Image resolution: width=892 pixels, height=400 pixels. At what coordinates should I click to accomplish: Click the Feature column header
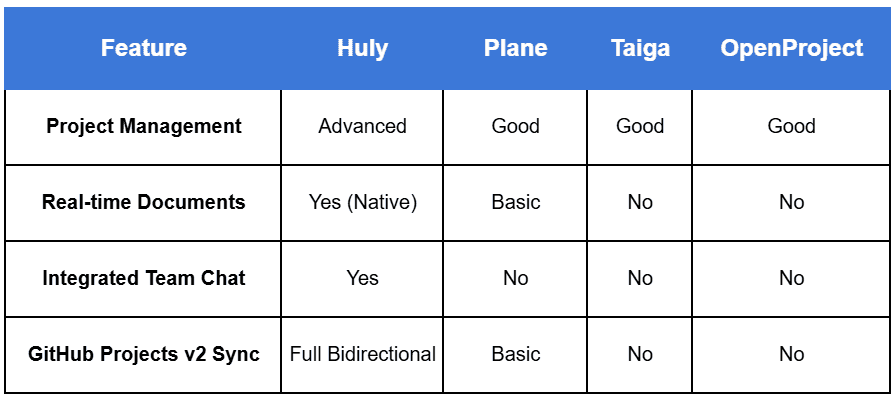tap(143, 48)
